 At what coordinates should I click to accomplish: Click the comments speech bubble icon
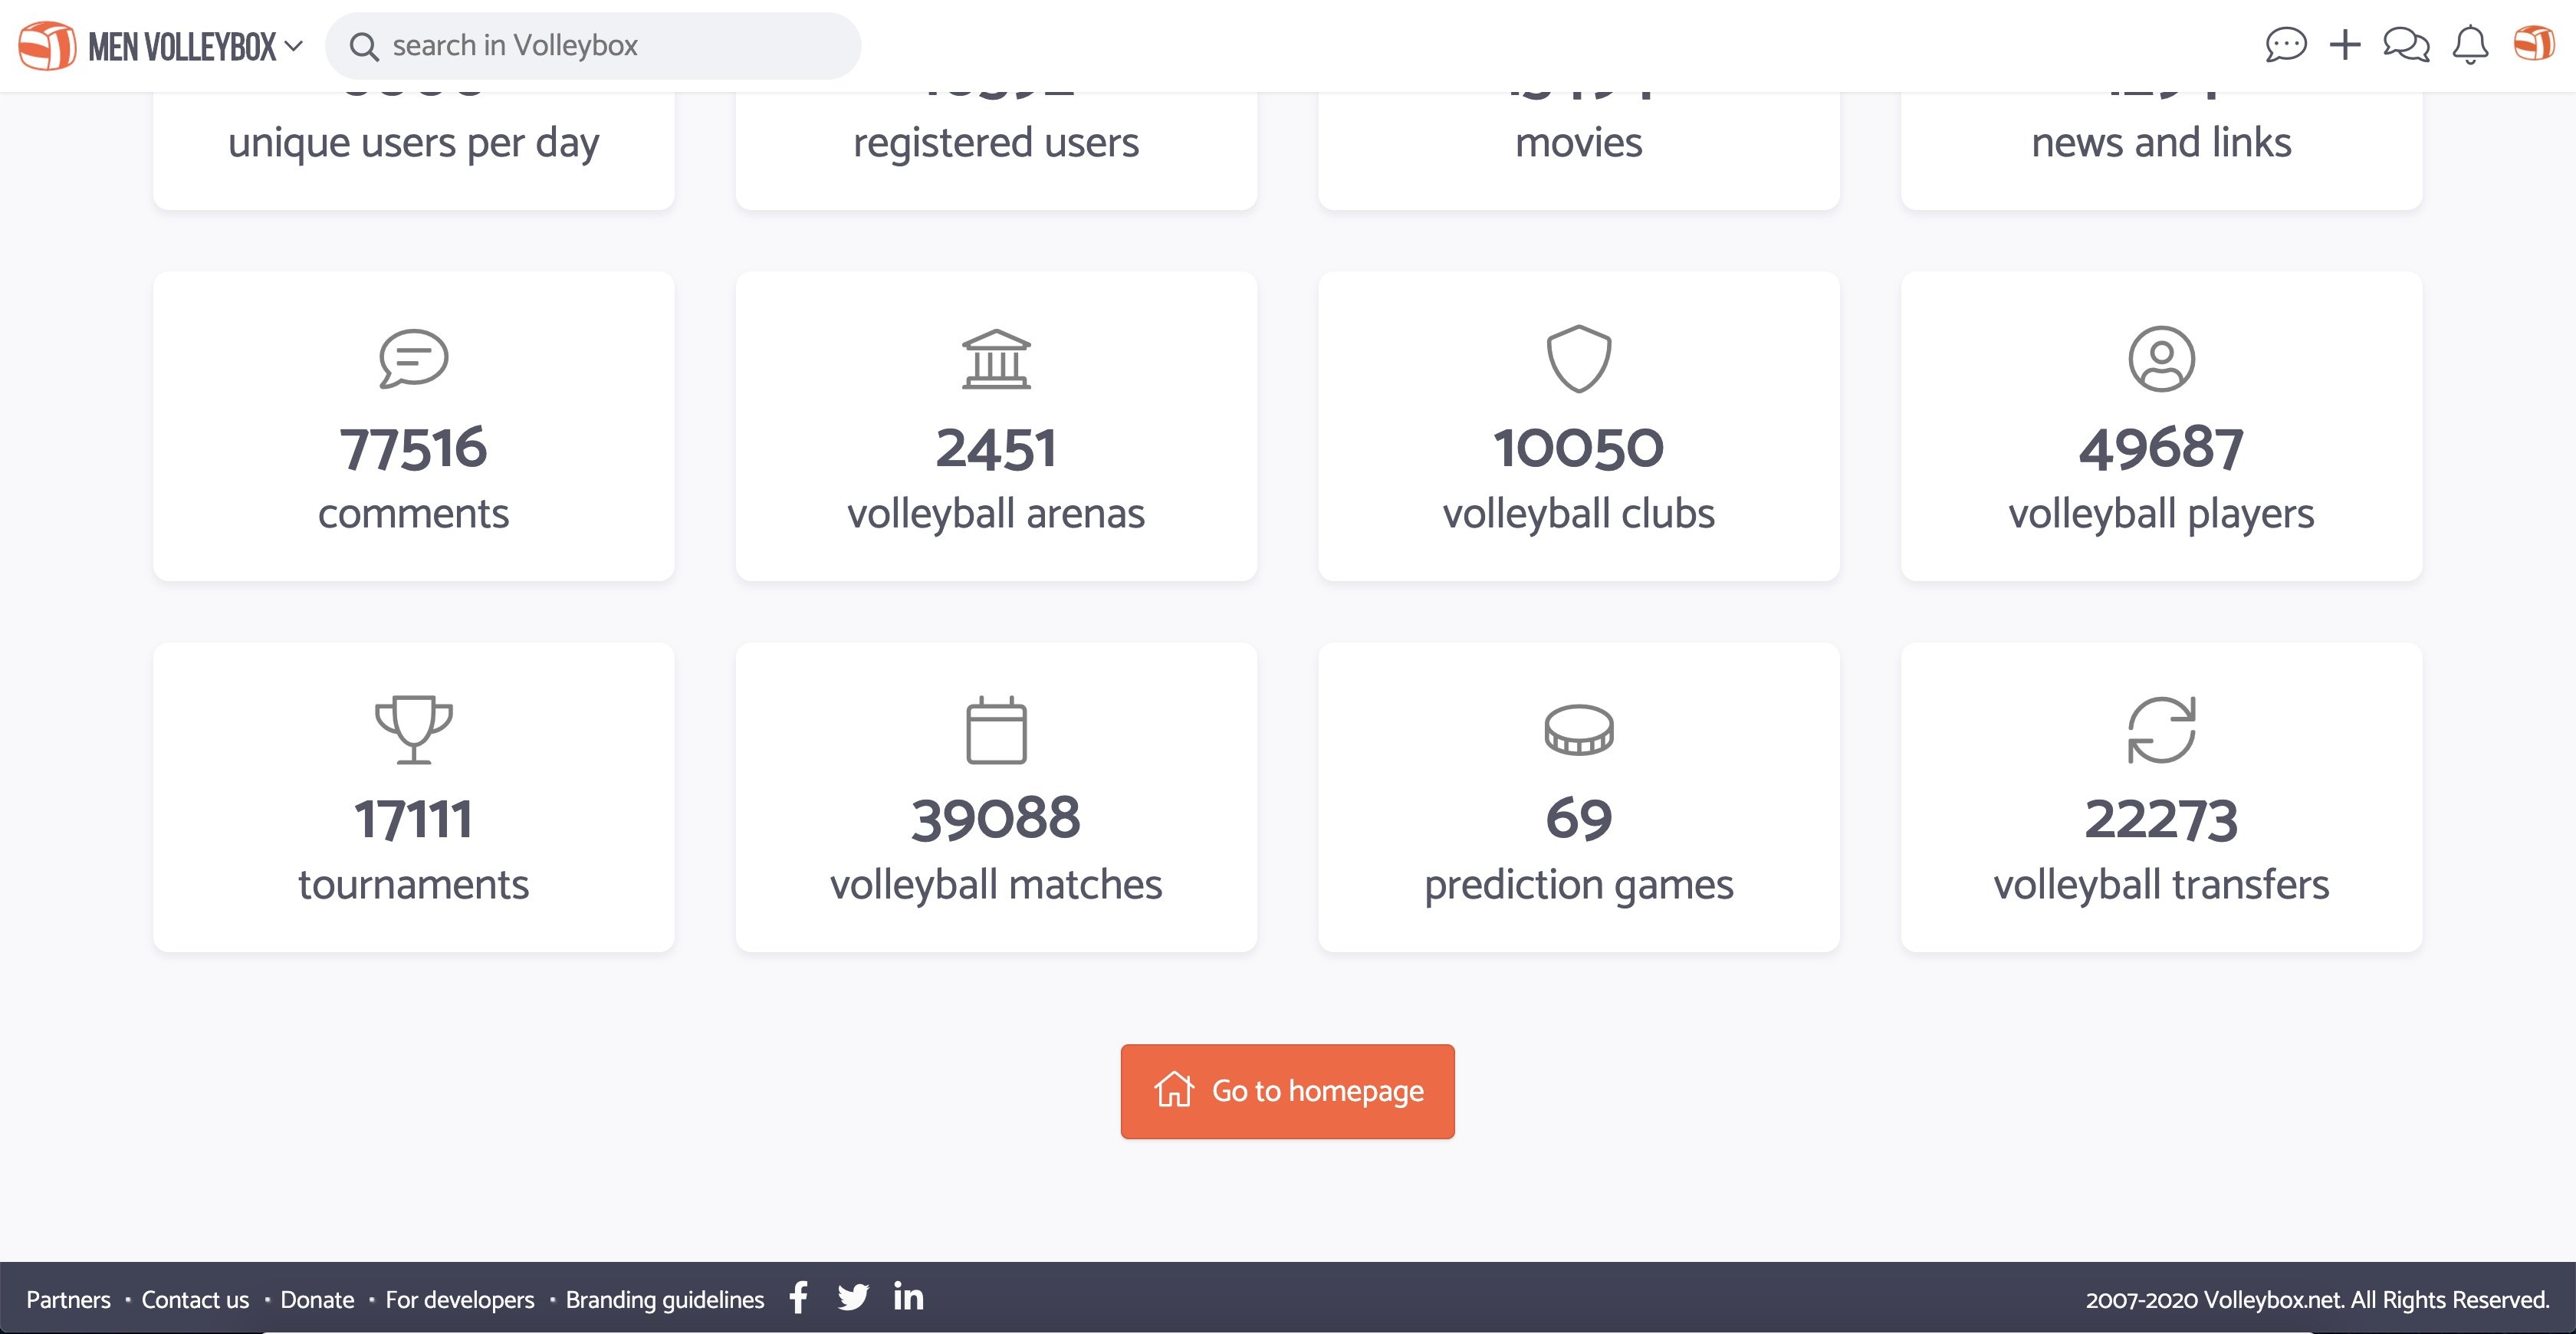pyautogui.click(x=413, y=359)
